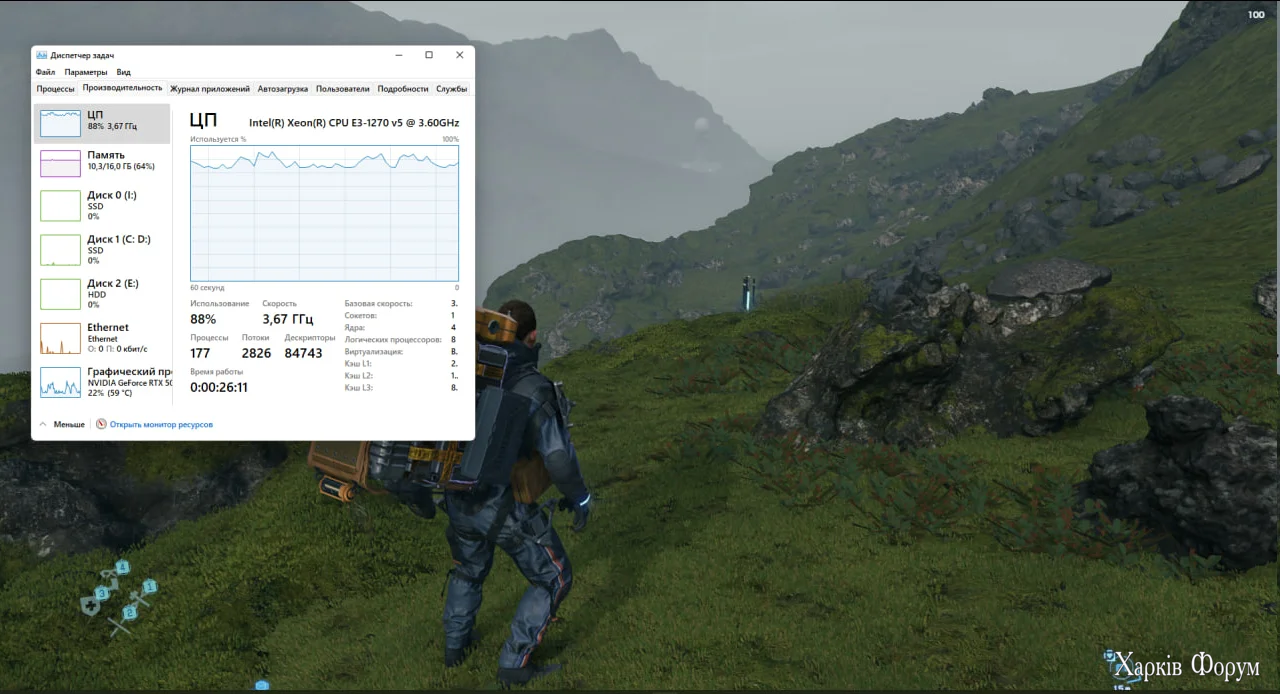Screen dimensions: 1280x694
Task: Click the Кэш L2: label
Action: [358, 375]
